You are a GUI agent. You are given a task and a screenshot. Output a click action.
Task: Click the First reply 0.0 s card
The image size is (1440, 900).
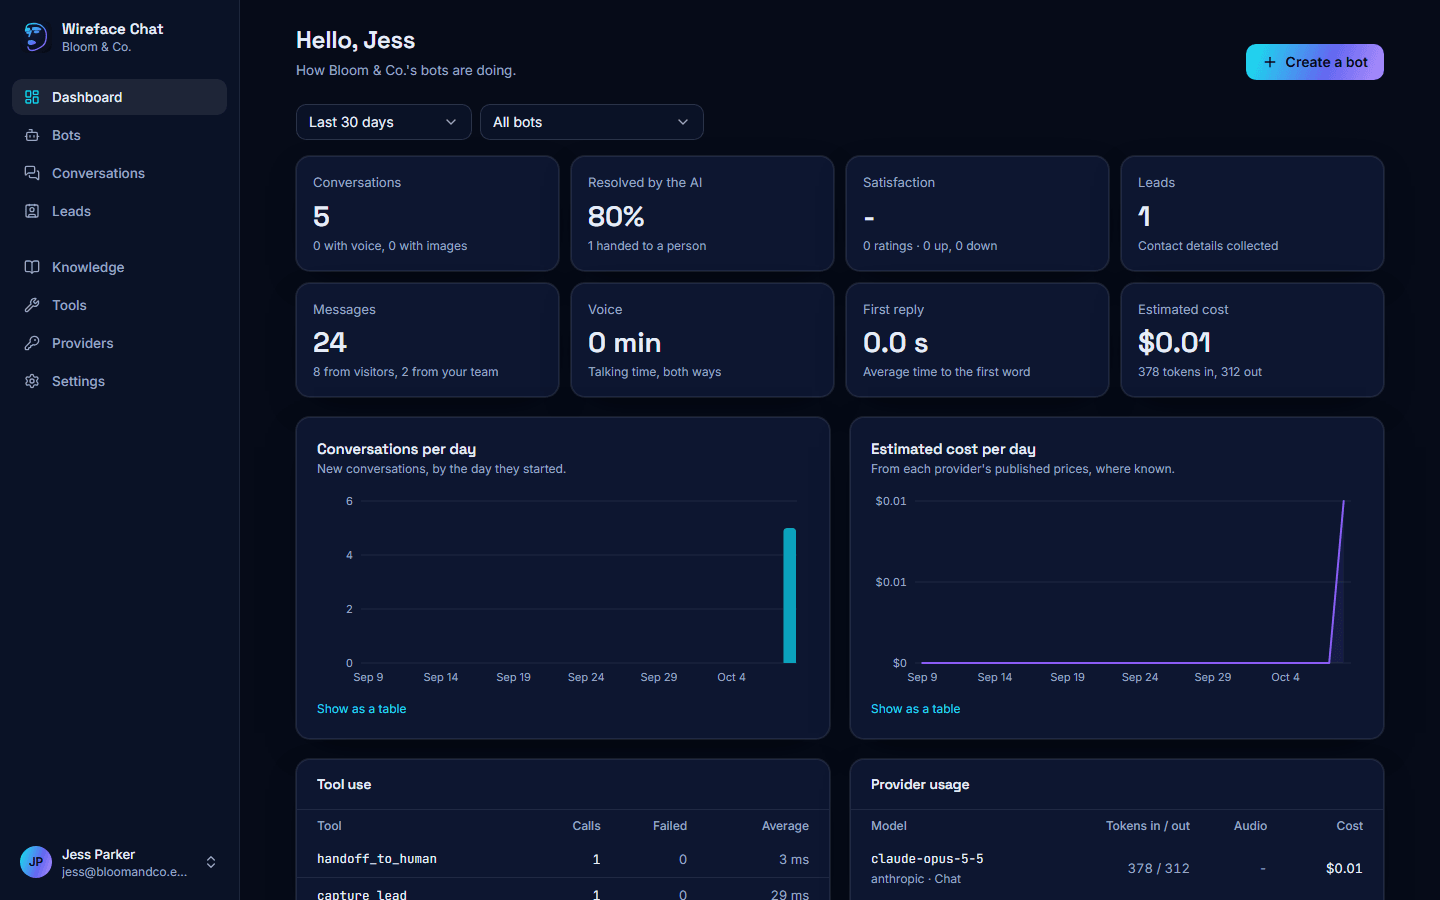(977, 340)
